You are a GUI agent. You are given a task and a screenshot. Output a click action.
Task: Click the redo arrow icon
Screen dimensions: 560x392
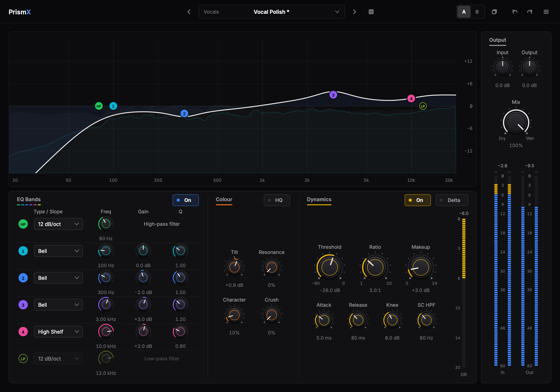pos(530,12)
